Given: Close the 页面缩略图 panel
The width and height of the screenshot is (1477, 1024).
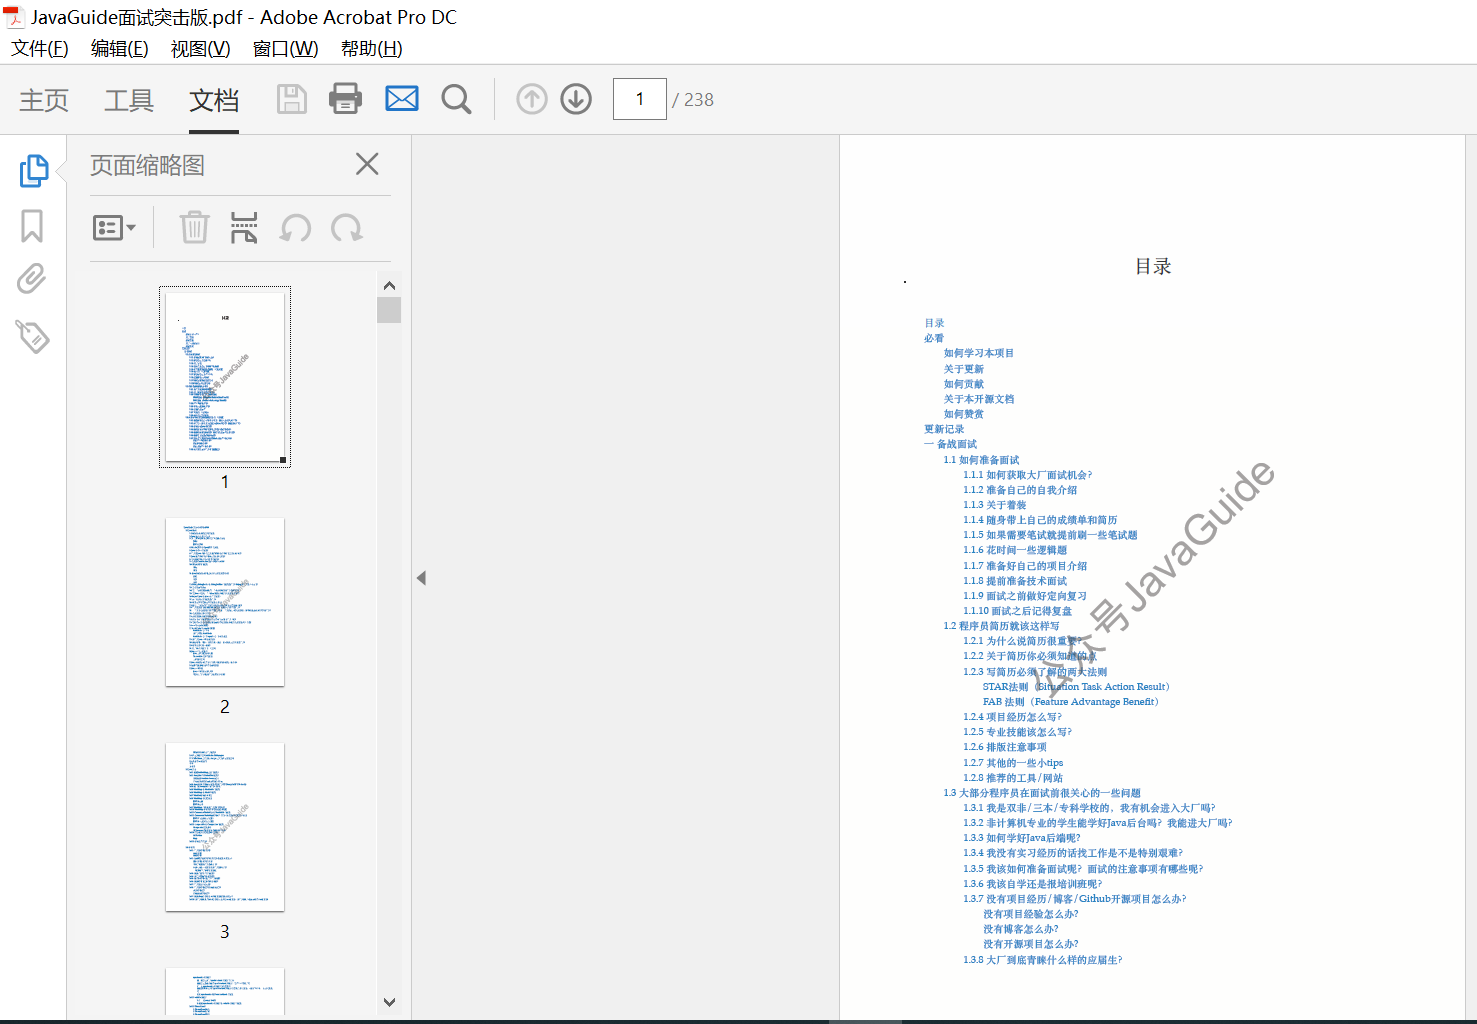Looking at the screenshot, I should [367, 164].
